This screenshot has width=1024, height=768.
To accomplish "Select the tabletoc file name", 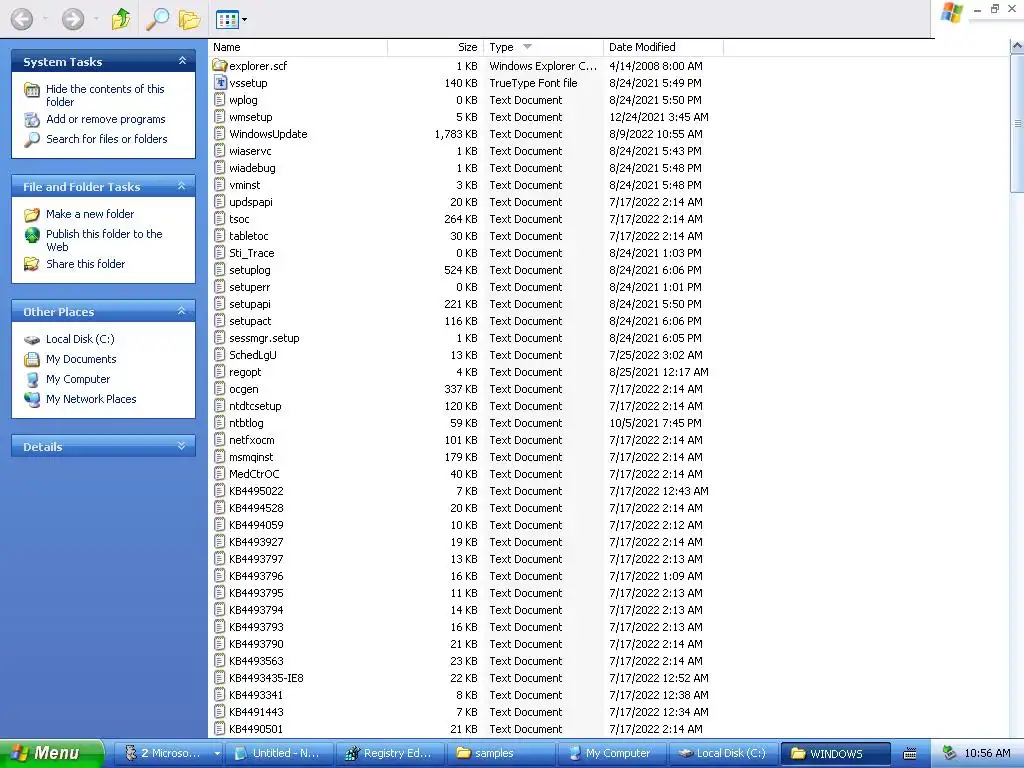I will click(249, 236).
